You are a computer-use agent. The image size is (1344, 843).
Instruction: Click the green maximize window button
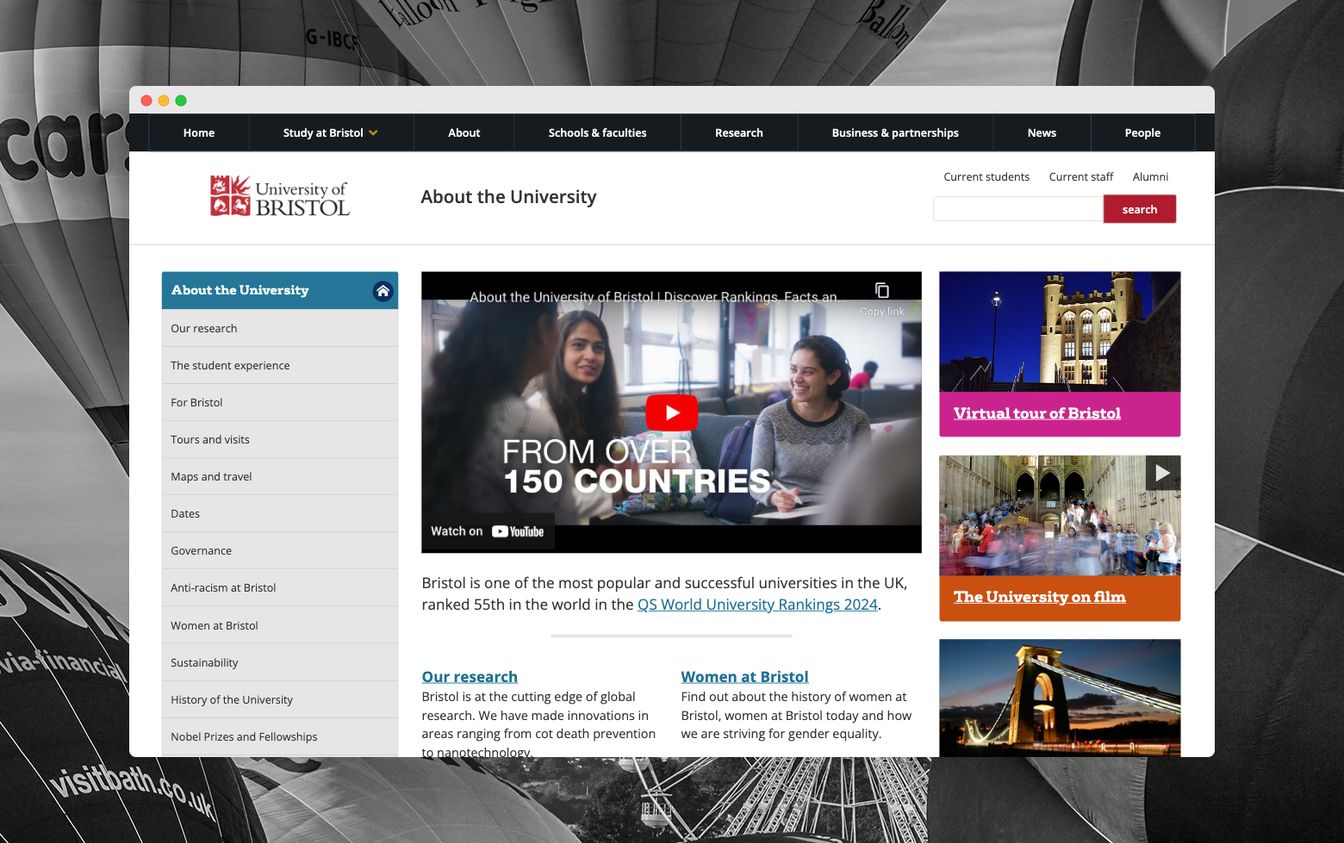pos(181,100)
